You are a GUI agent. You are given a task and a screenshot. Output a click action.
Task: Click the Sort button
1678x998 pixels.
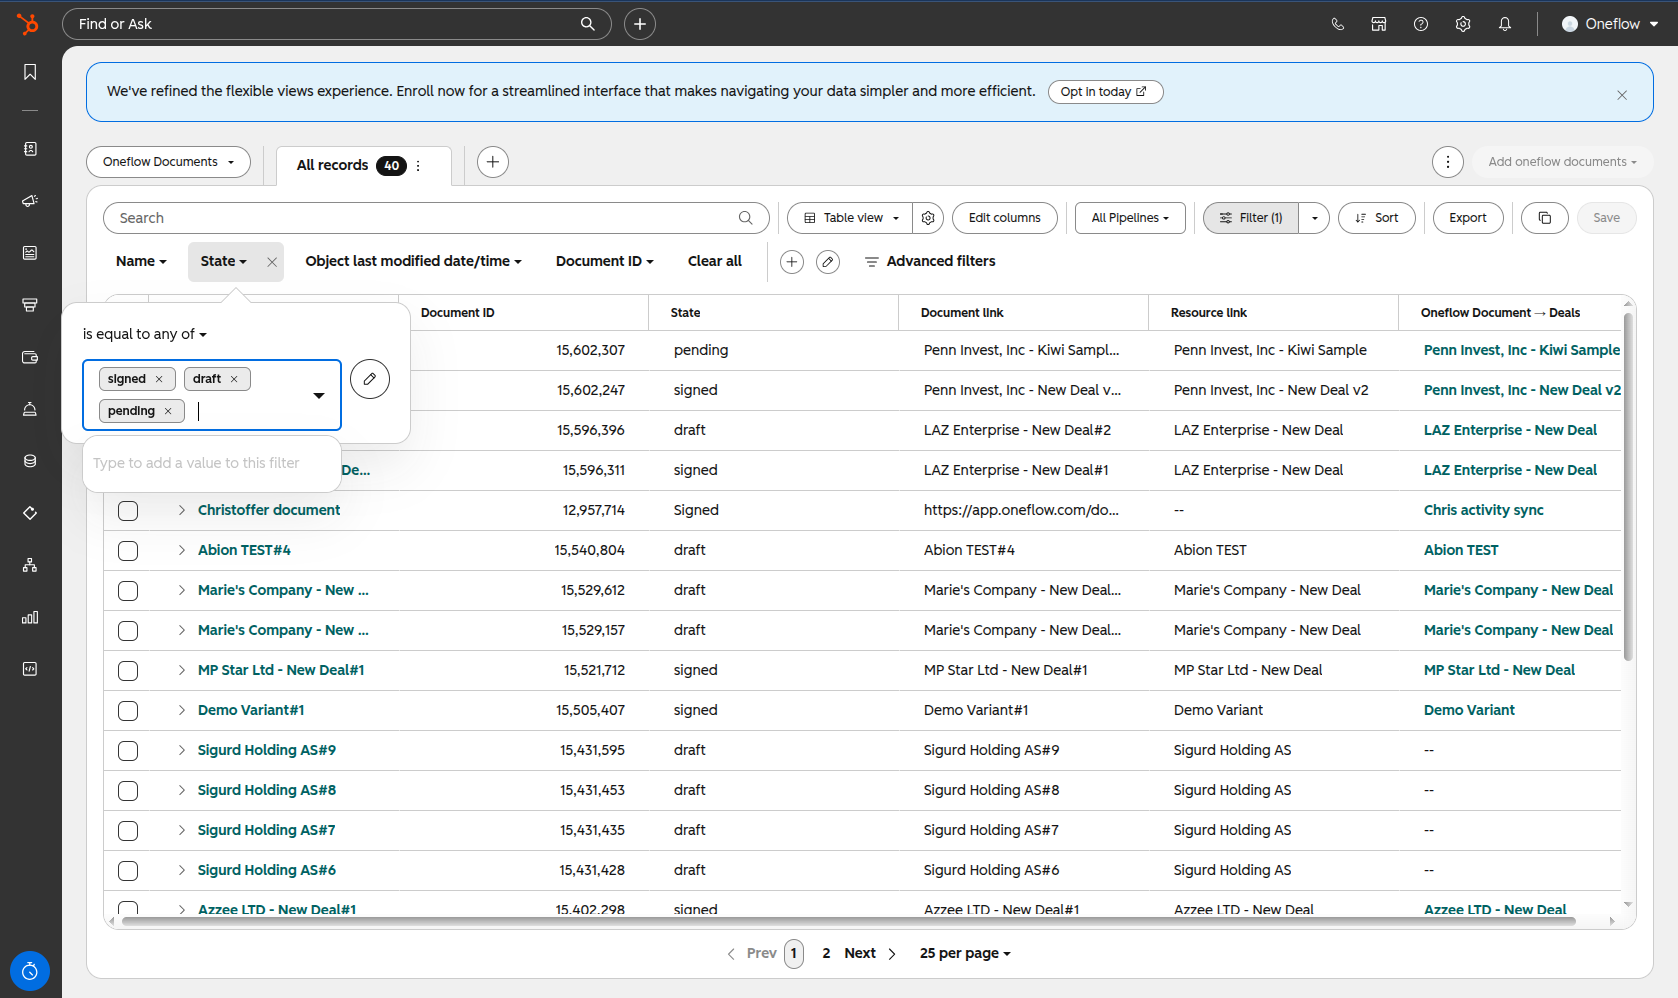pyautogui.click(x=1377, y=218)
